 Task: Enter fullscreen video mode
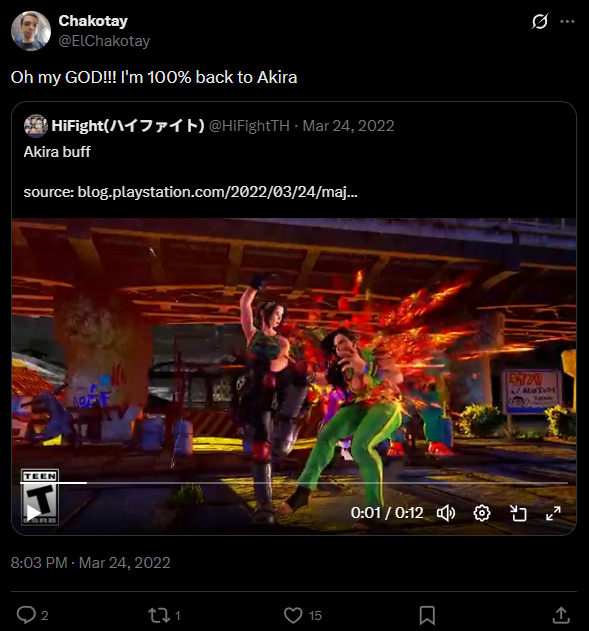[553, 513]
